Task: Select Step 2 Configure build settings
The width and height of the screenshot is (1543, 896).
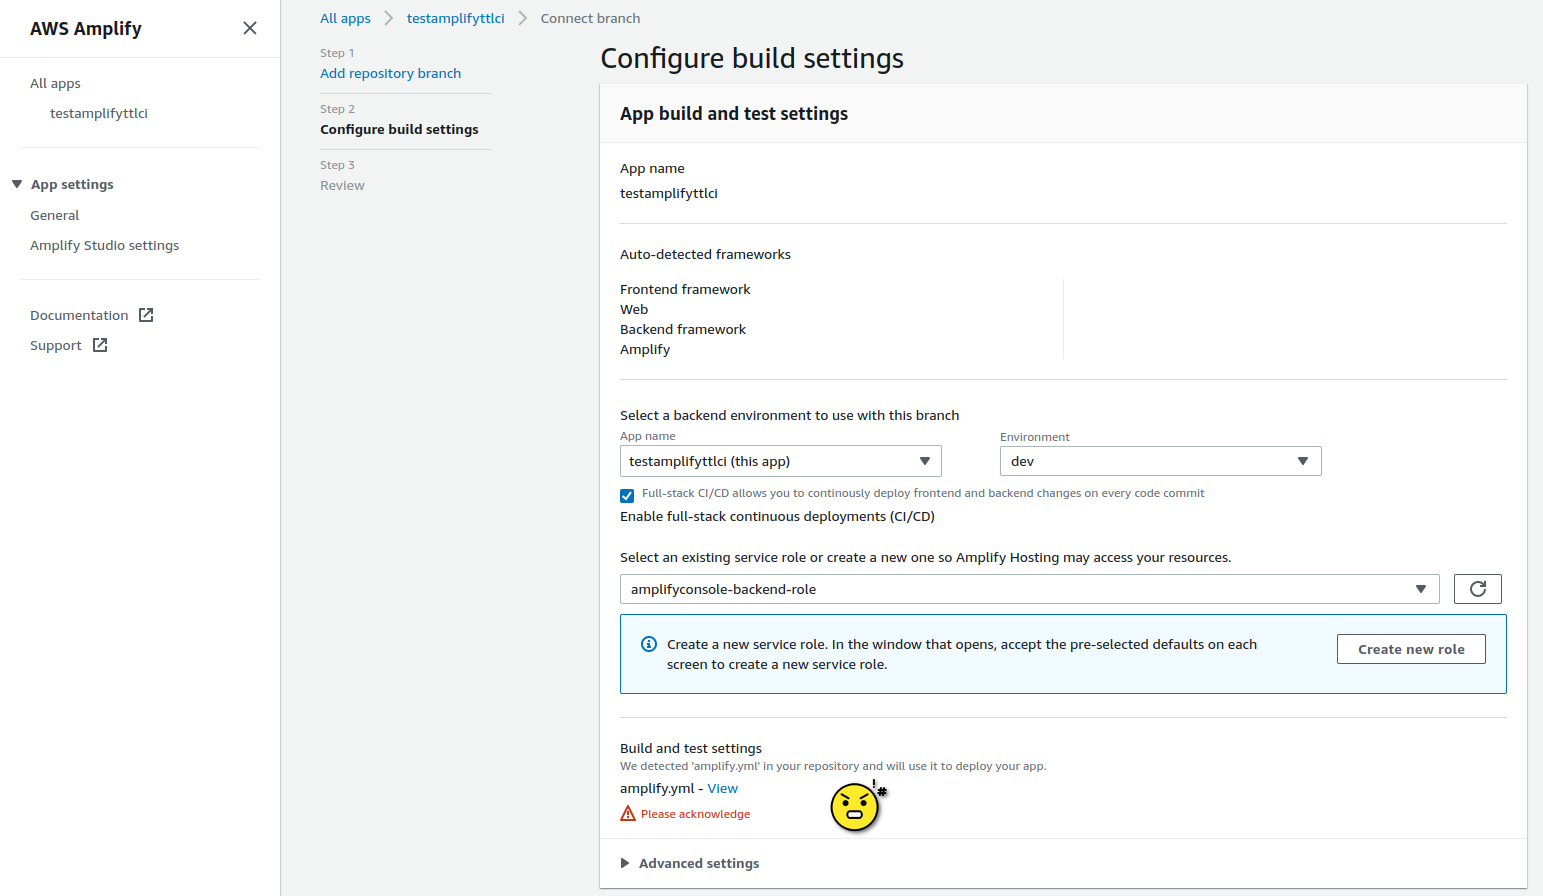Action: 399,129
